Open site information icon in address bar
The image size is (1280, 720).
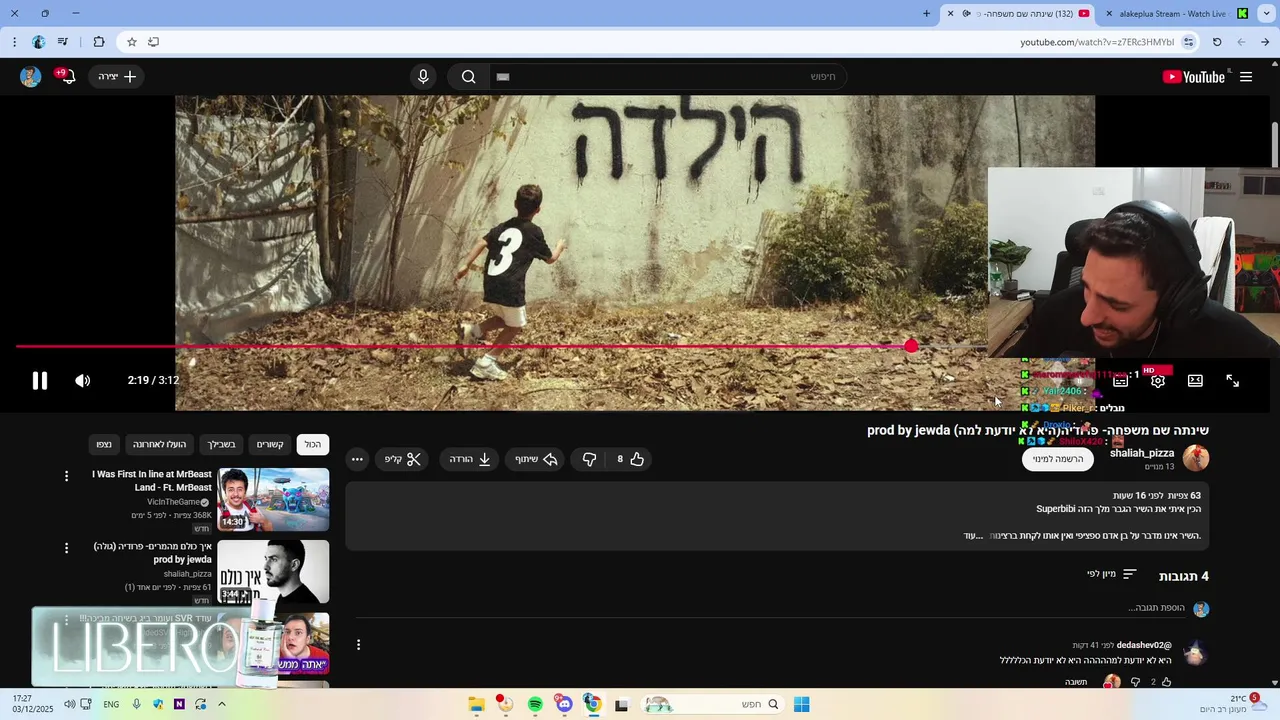[1188, 42]
